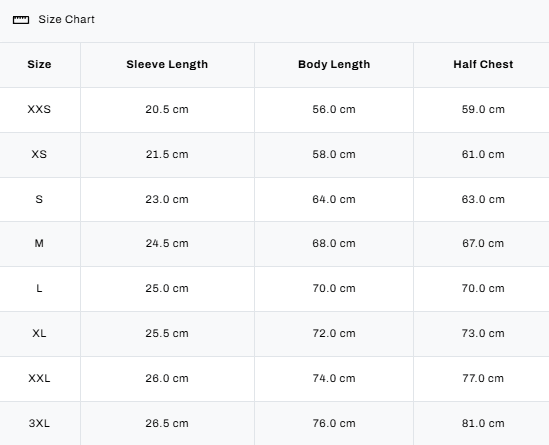Select the Sleeve Length column header
Image resolution: width=549 pixels, height=445 pixels.
pos(167,64)
